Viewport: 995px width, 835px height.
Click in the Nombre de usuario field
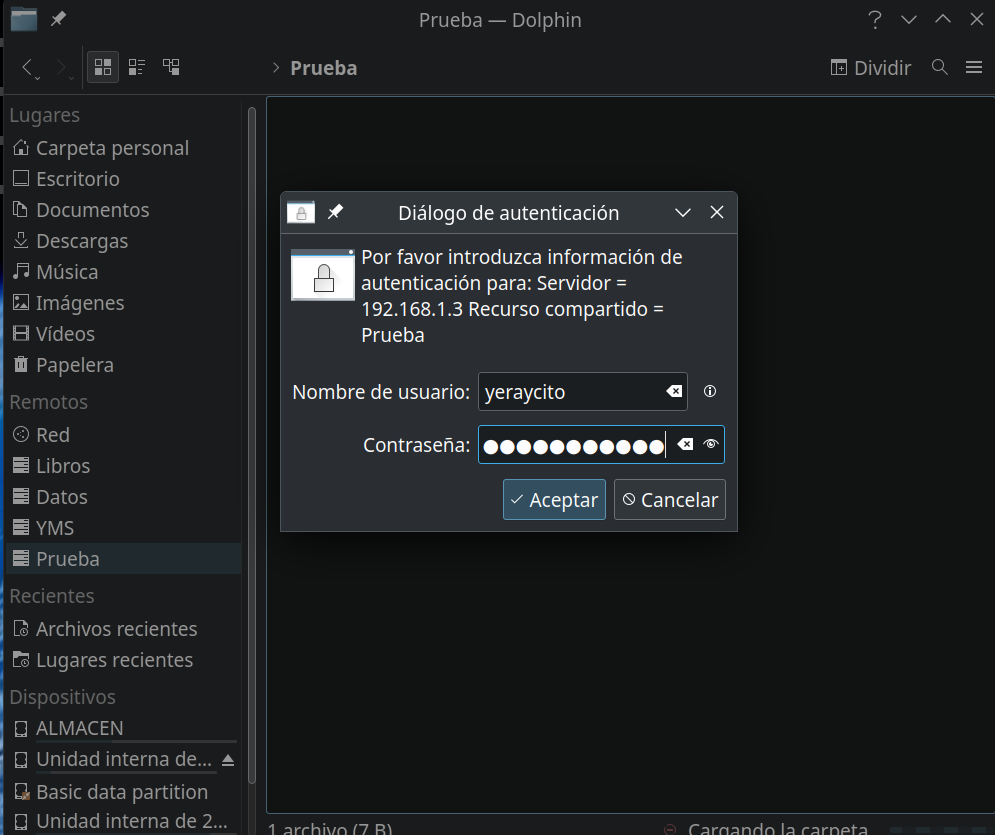[570, 392]
